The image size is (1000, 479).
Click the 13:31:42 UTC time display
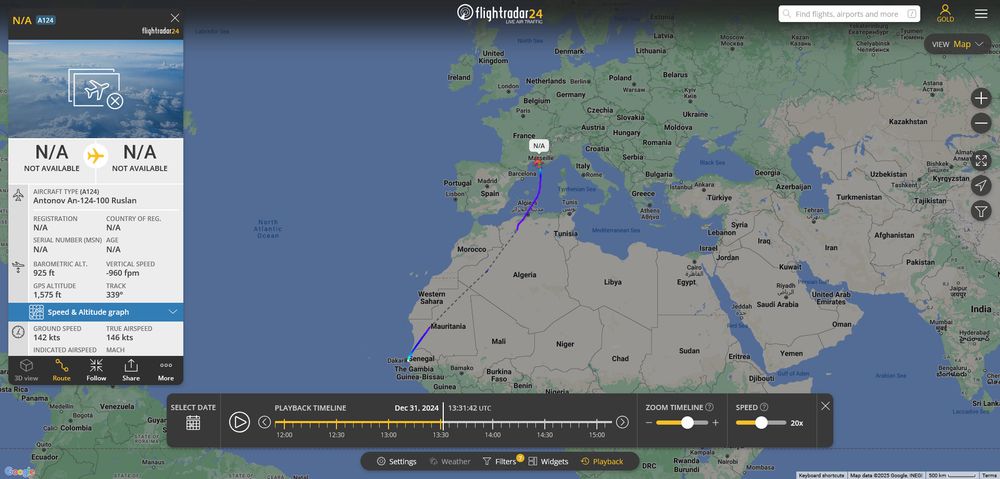[469, 408]
